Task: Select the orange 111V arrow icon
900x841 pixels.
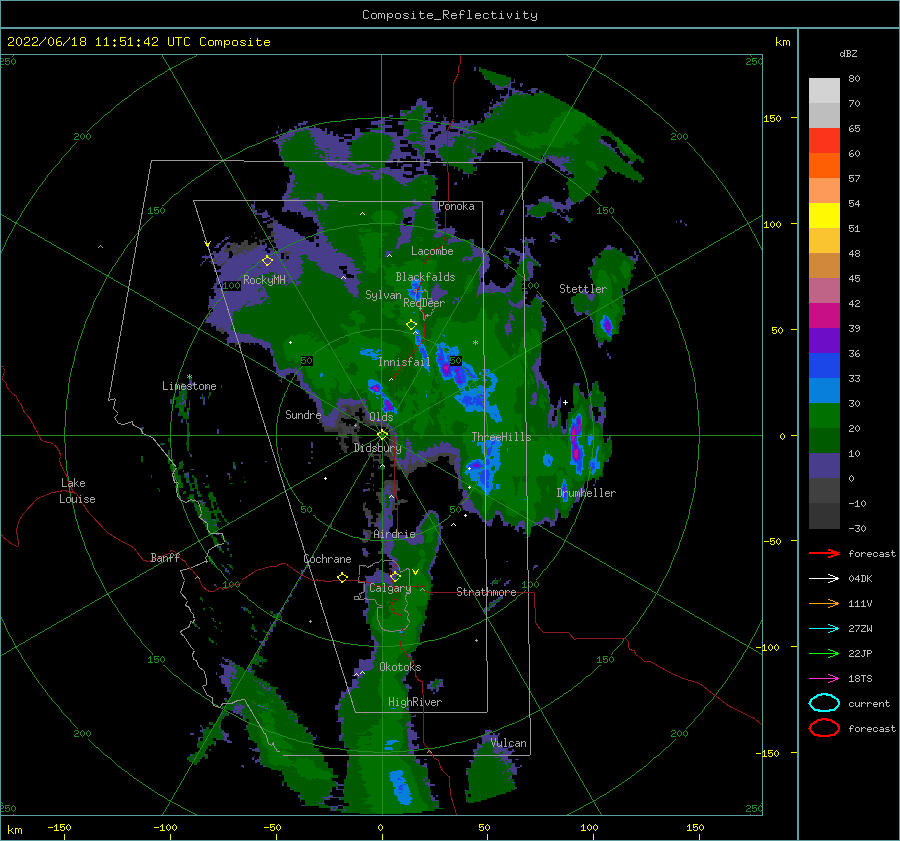Action: pyautogui.click(x=824, y=603)
